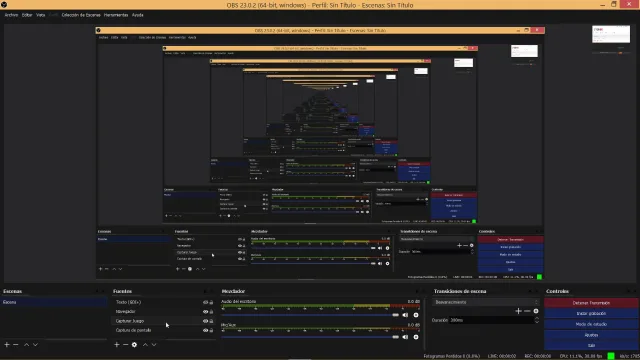
Task: Click the Detener Transmisión button
Action: (591, 303)
